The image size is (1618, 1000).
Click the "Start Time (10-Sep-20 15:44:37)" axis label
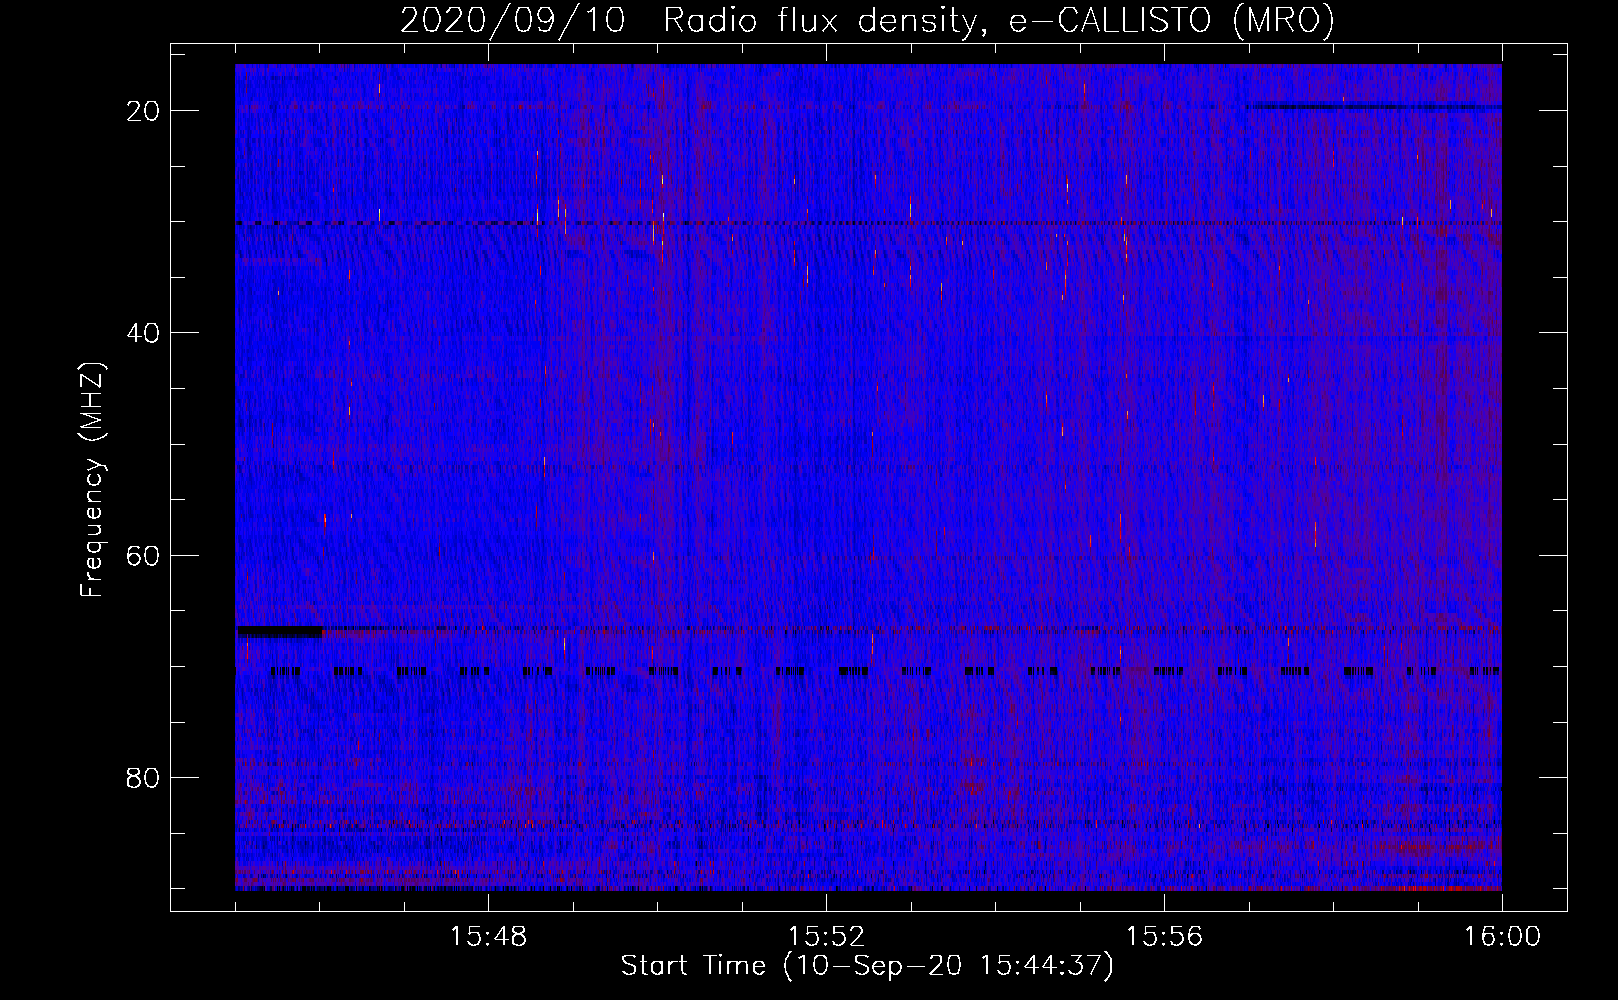[867, 966]
